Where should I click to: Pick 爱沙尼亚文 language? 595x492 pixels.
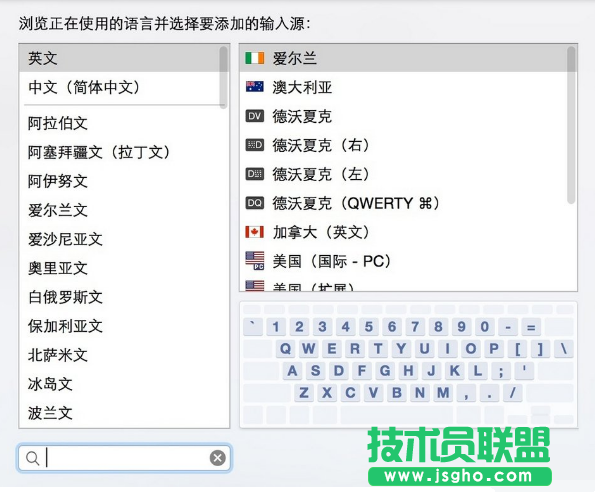(124, 239)
